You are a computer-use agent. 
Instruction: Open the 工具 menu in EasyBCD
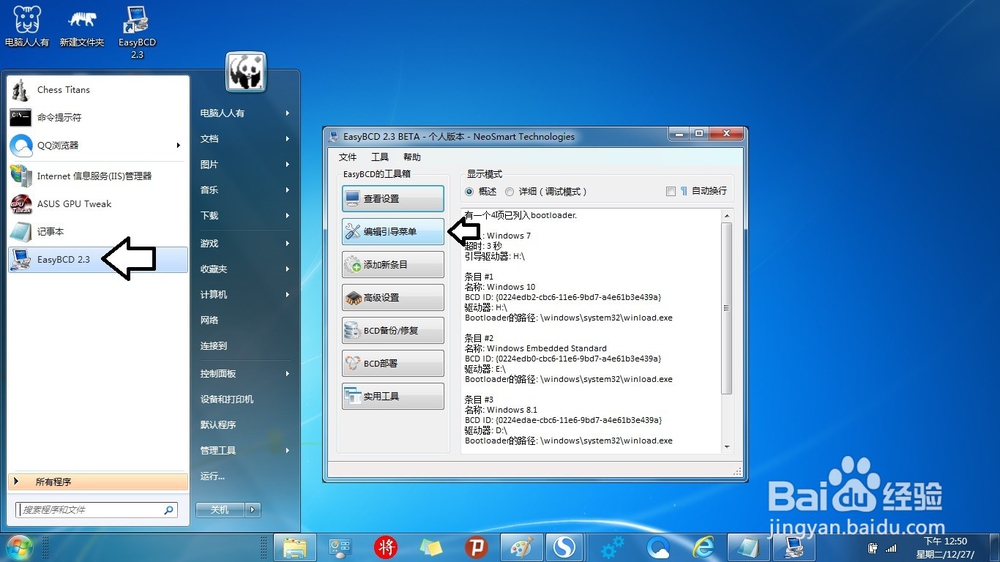tap(380, 157)
